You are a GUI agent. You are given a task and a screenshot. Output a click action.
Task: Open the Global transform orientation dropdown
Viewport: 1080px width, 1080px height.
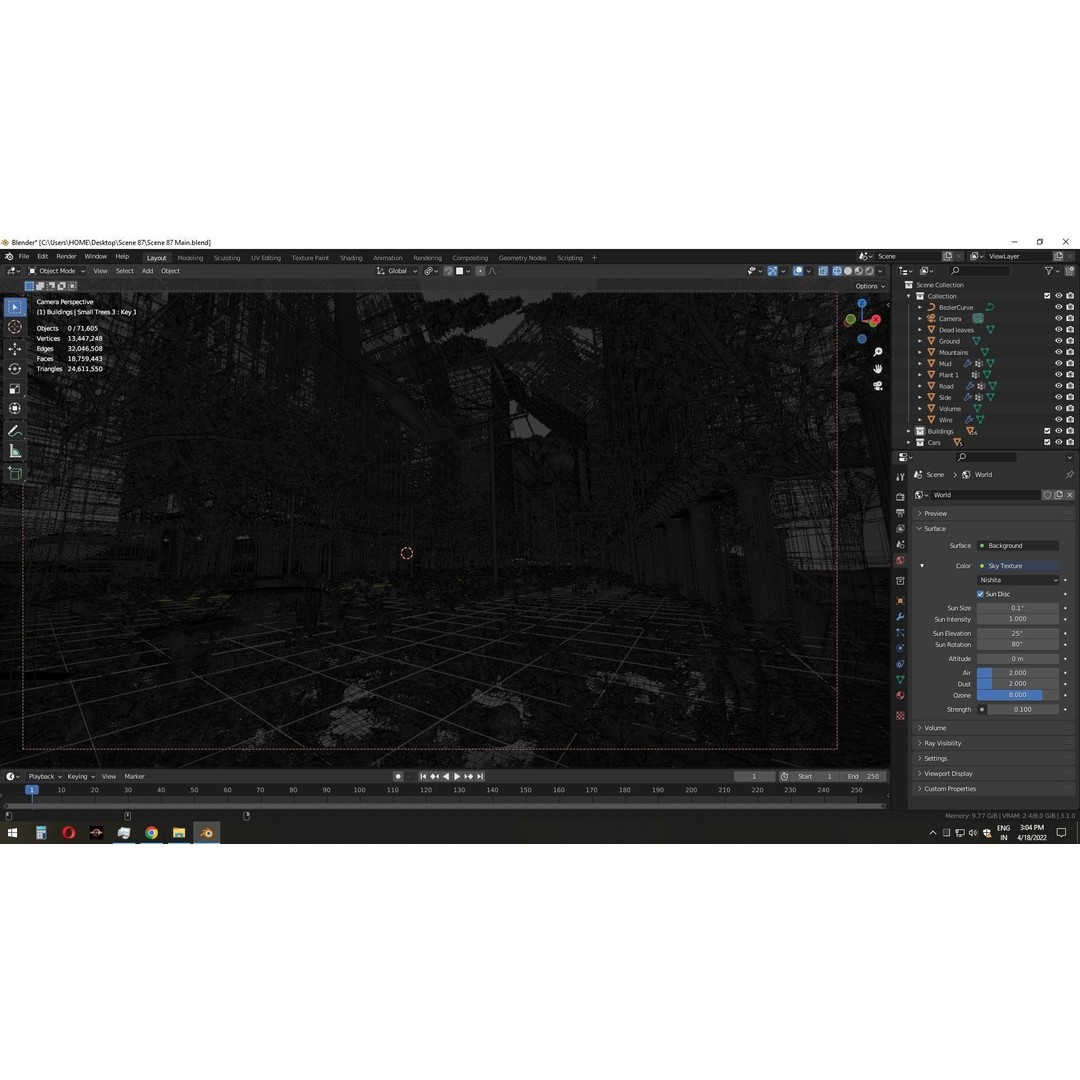397,271
